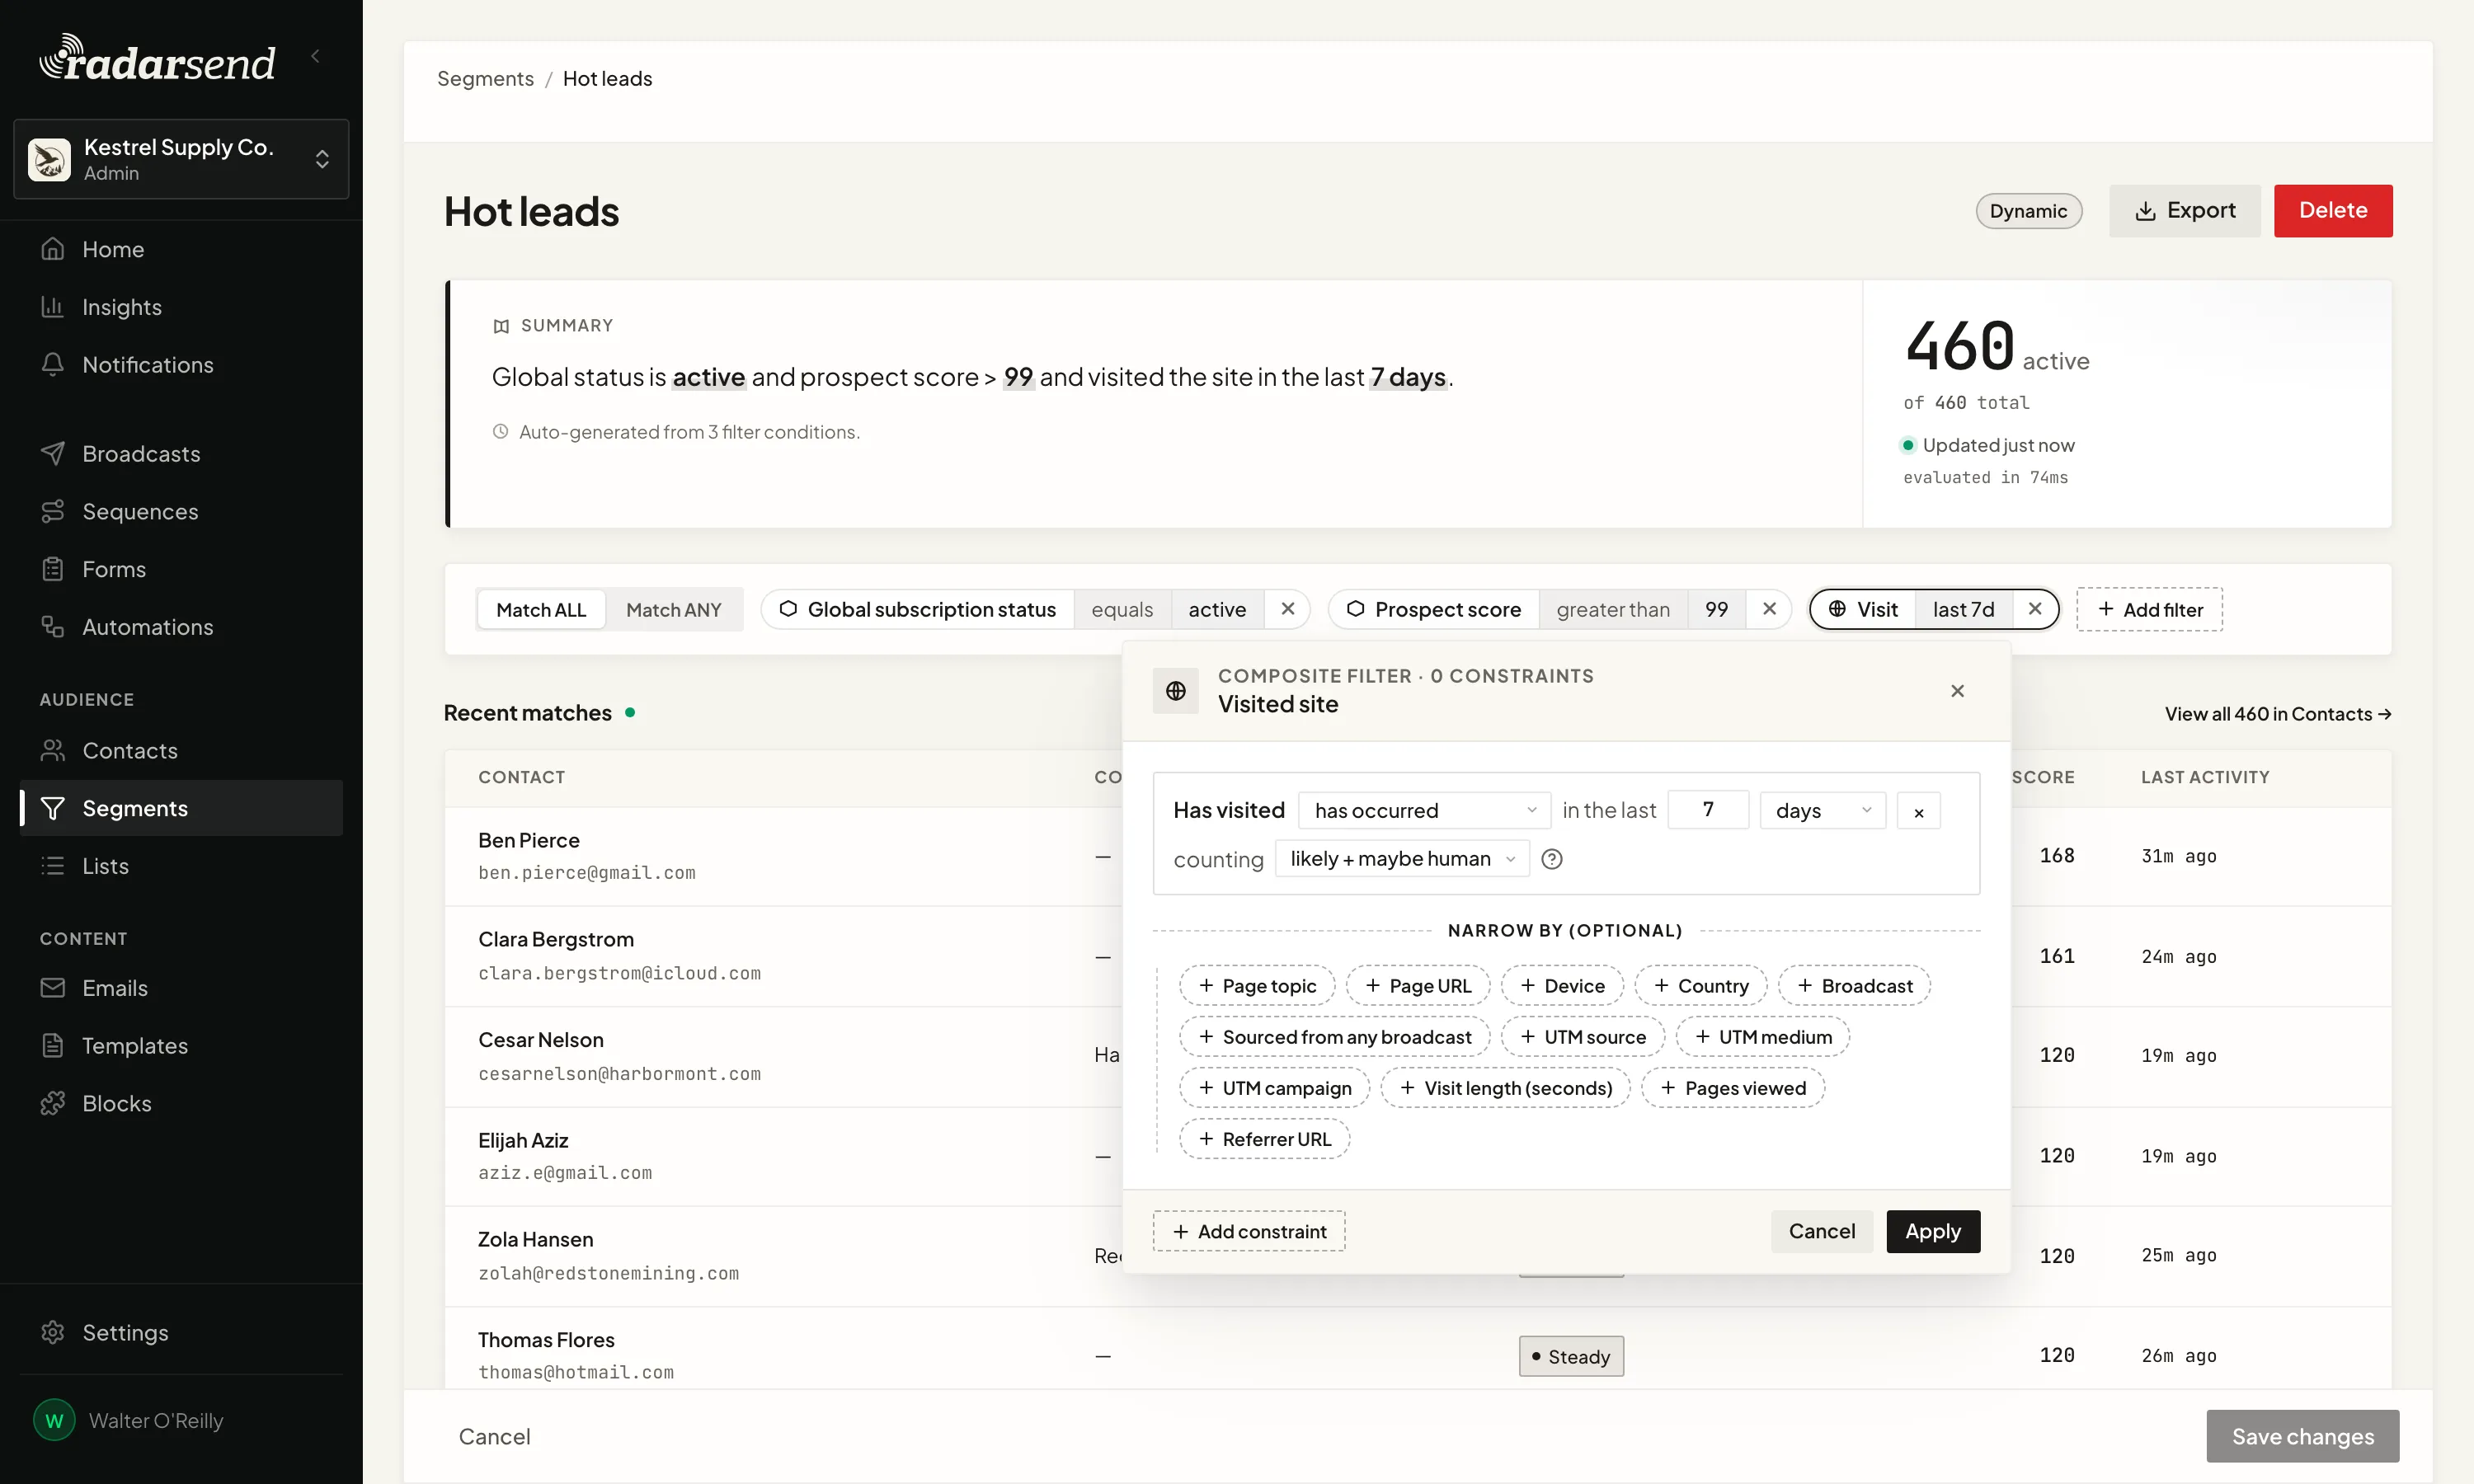Open the Global subscription status filter
The image size is (2474, 1484).
point(918,609)
